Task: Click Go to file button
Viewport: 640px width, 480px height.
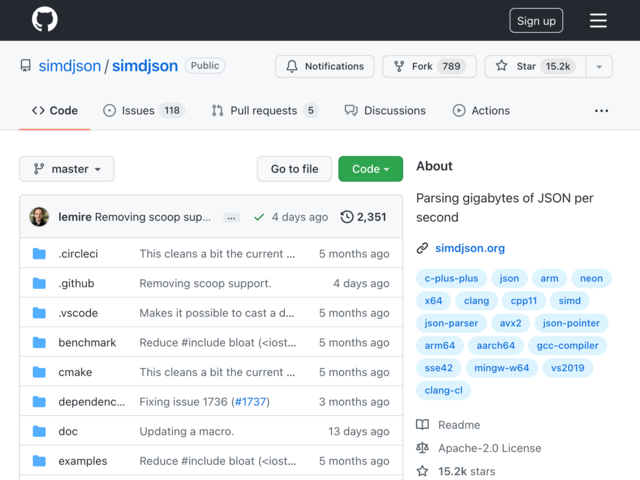Action: 294,169
